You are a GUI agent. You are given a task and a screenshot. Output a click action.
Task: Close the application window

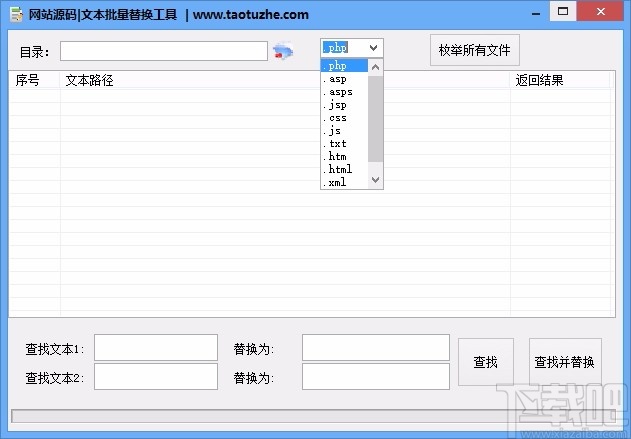[601, 12]
